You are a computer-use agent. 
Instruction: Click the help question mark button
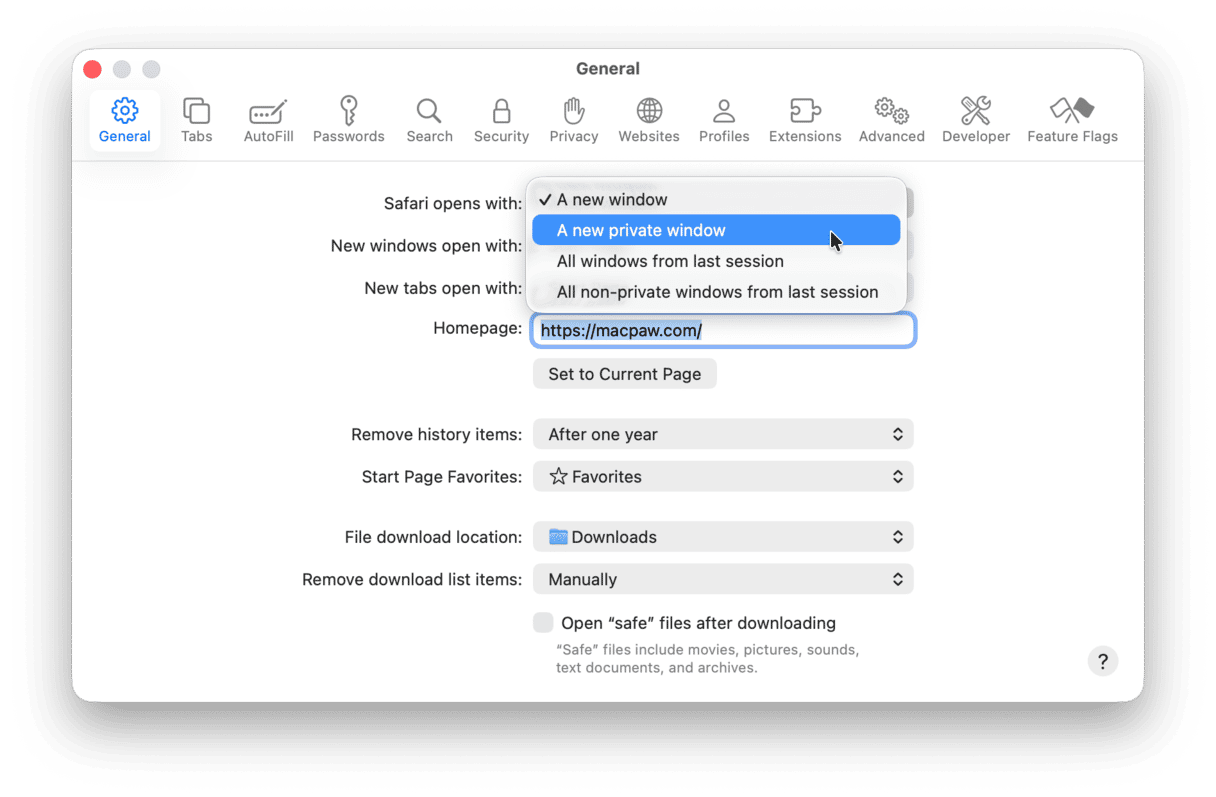click(1102, 661)
